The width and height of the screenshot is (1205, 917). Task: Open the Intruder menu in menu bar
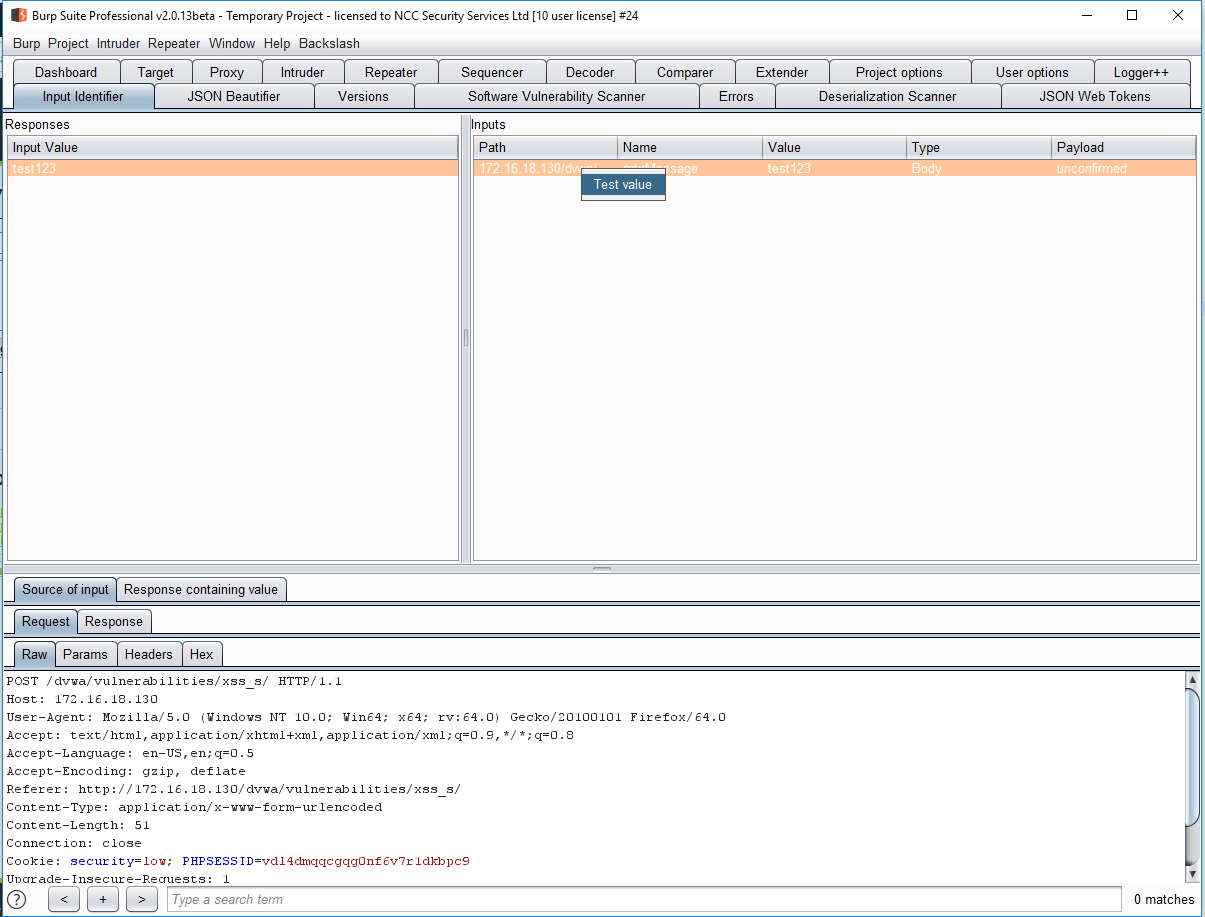118,43
